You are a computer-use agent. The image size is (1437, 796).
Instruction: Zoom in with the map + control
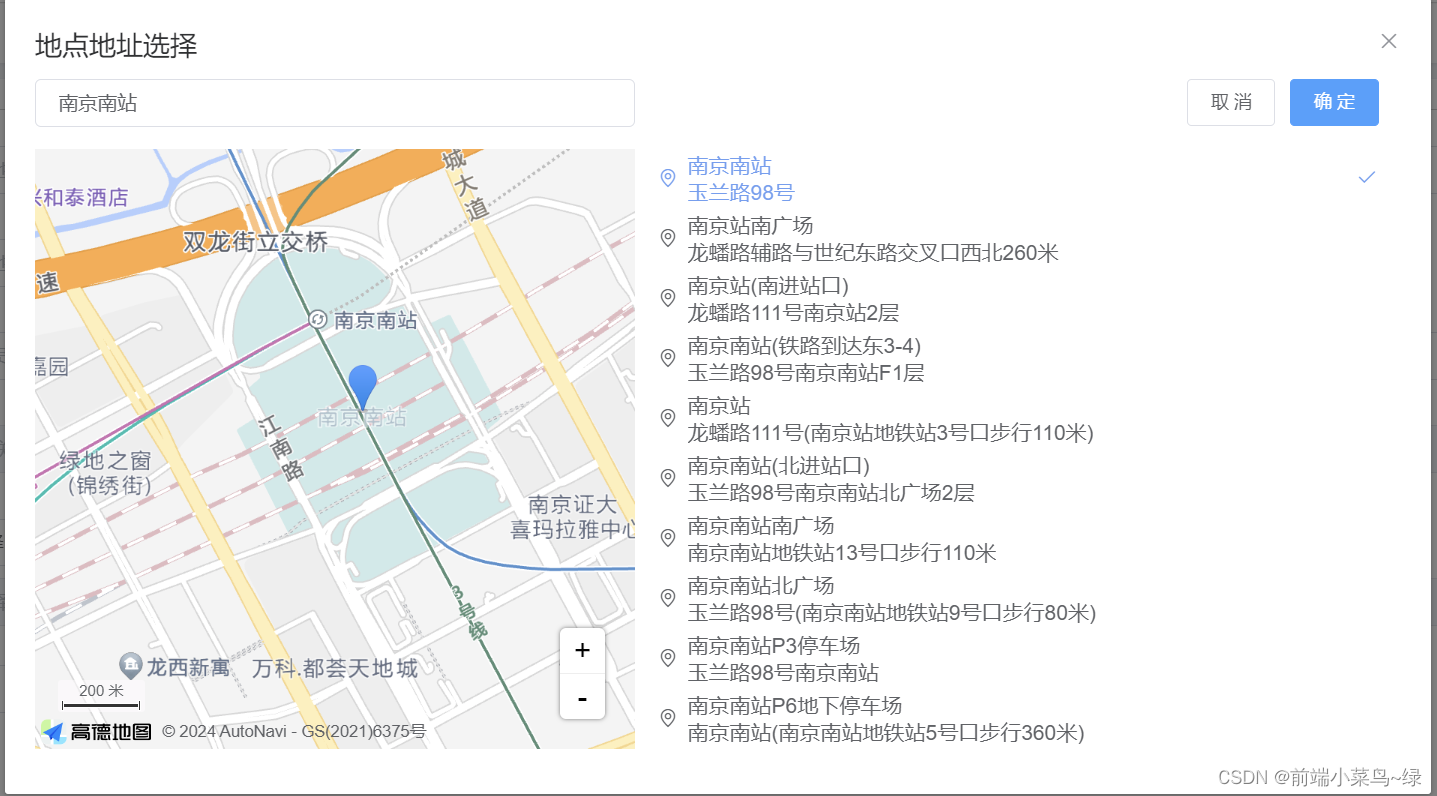pyautogui.click(x=582, y=649)
